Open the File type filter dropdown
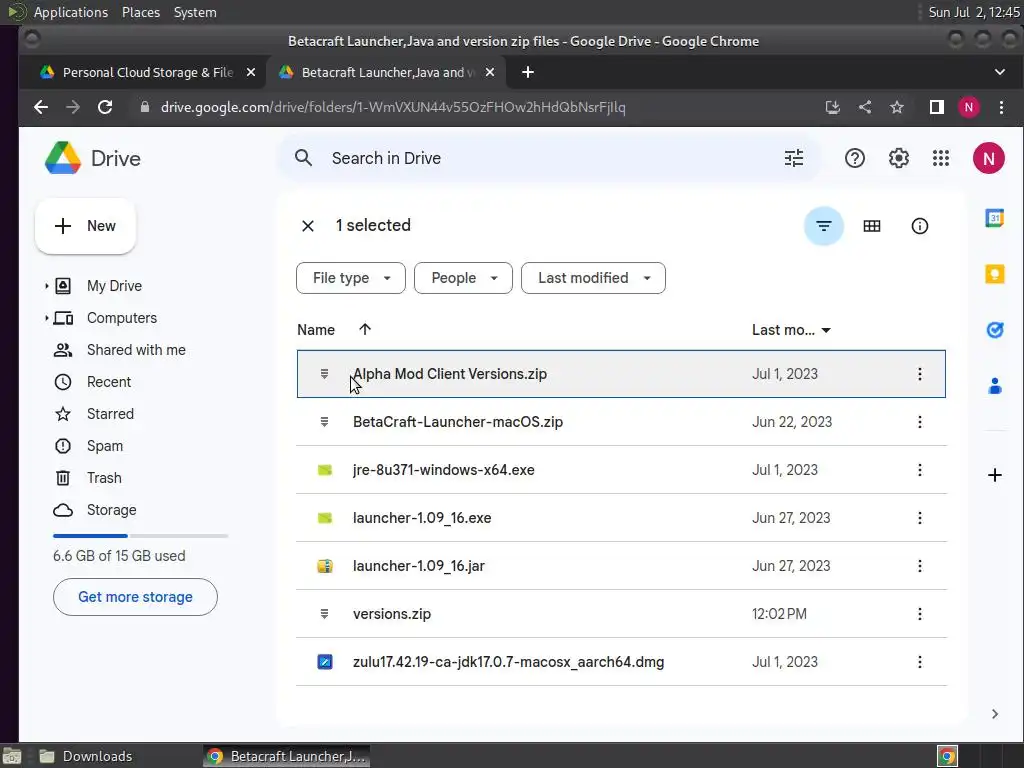1024x768 pixels. [351, 278]
